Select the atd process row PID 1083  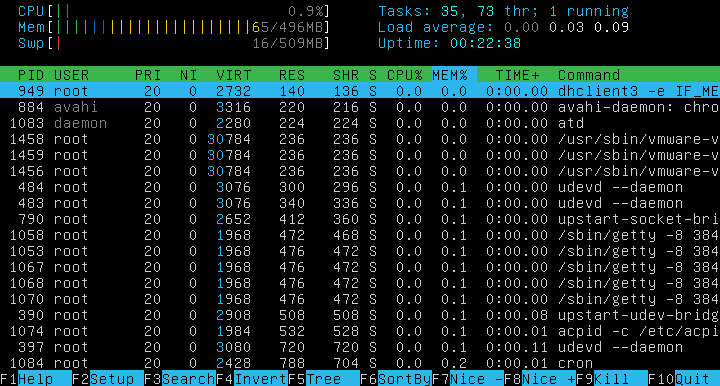(360, 123)
